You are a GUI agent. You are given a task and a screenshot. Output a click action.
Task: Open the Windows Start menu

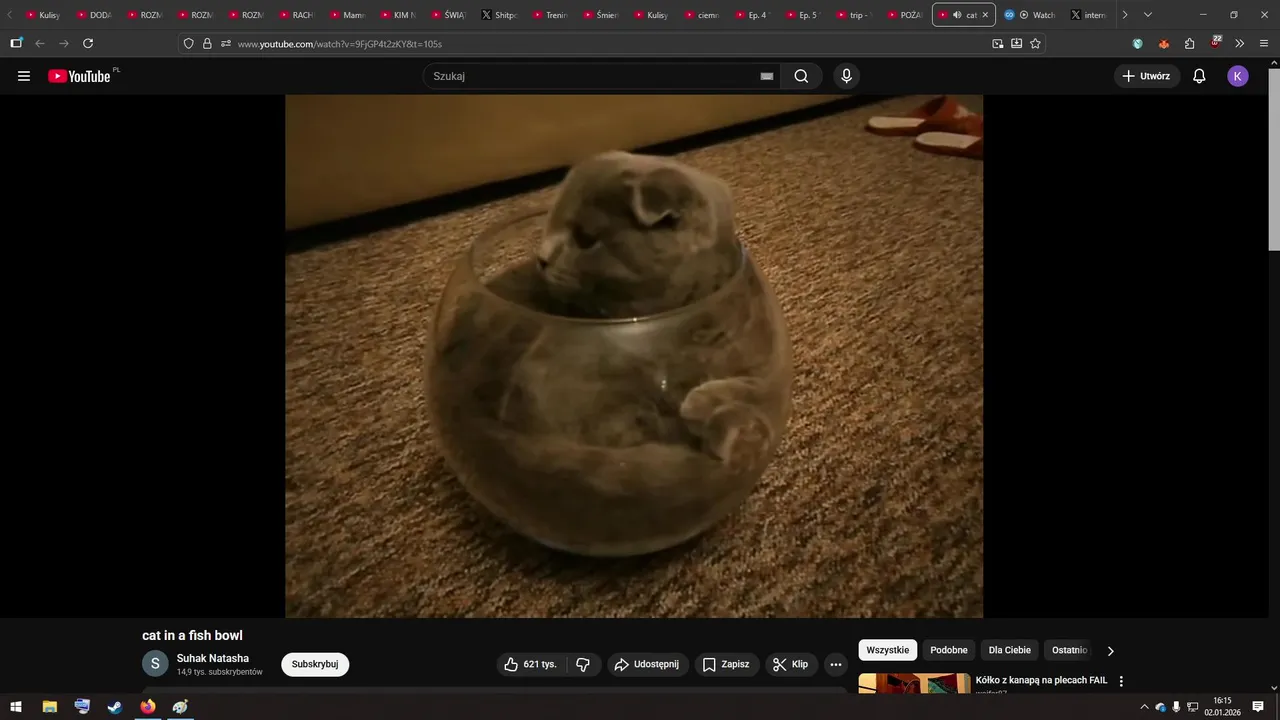pyautogui.click(x=16, y=707)
